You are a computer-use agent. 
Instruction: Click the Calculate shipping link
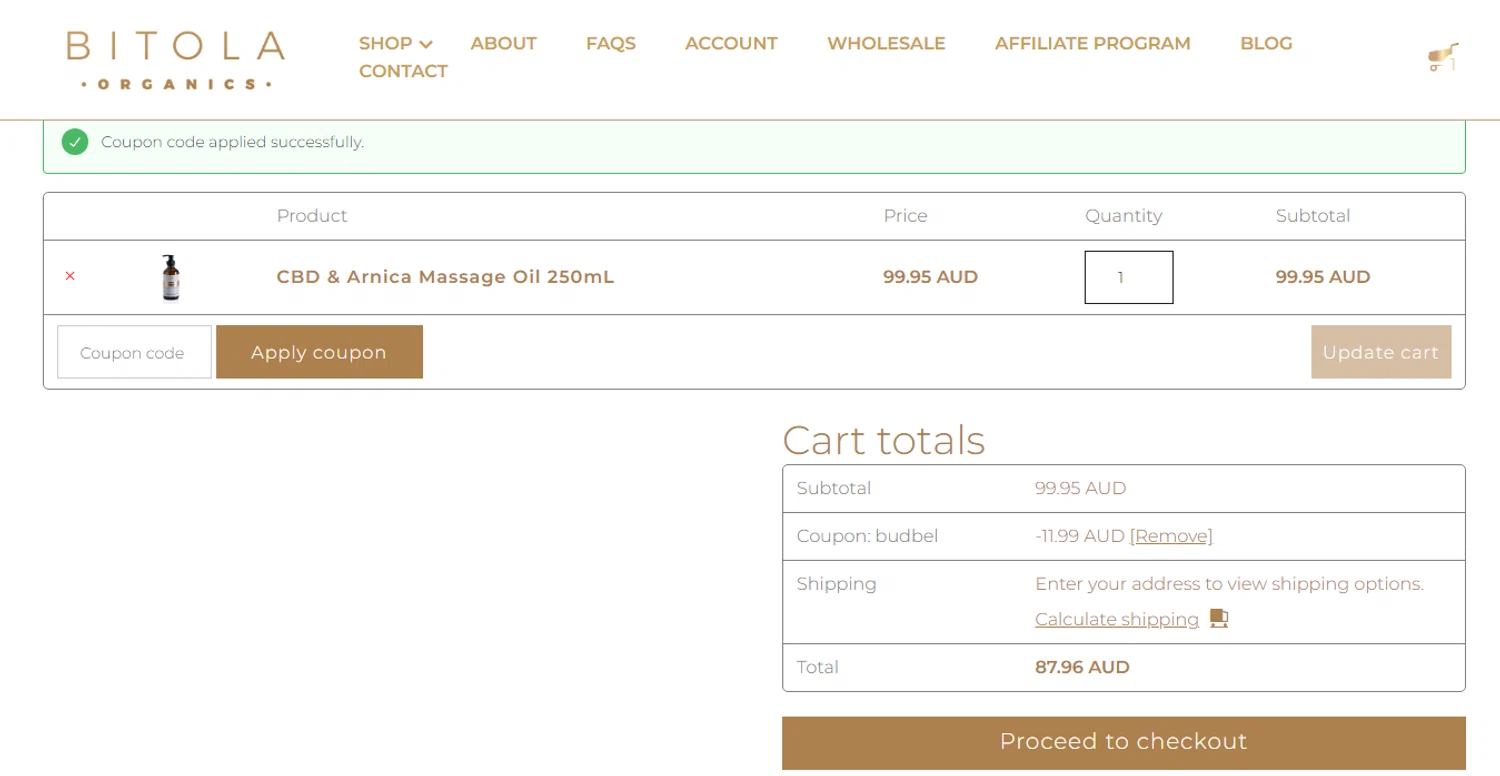point(1117,619)
